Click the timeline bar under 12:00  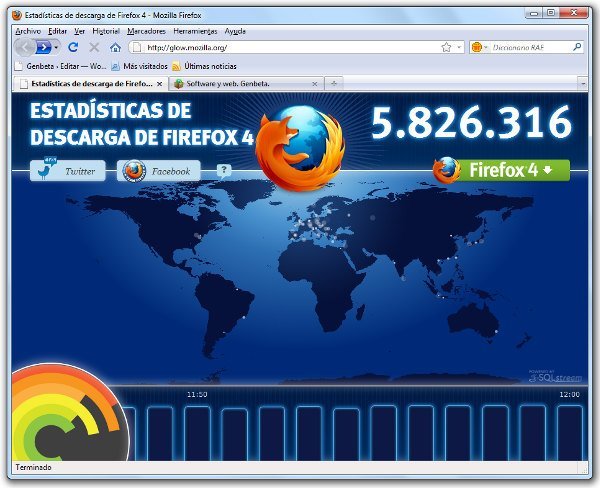tap(570, 433)
